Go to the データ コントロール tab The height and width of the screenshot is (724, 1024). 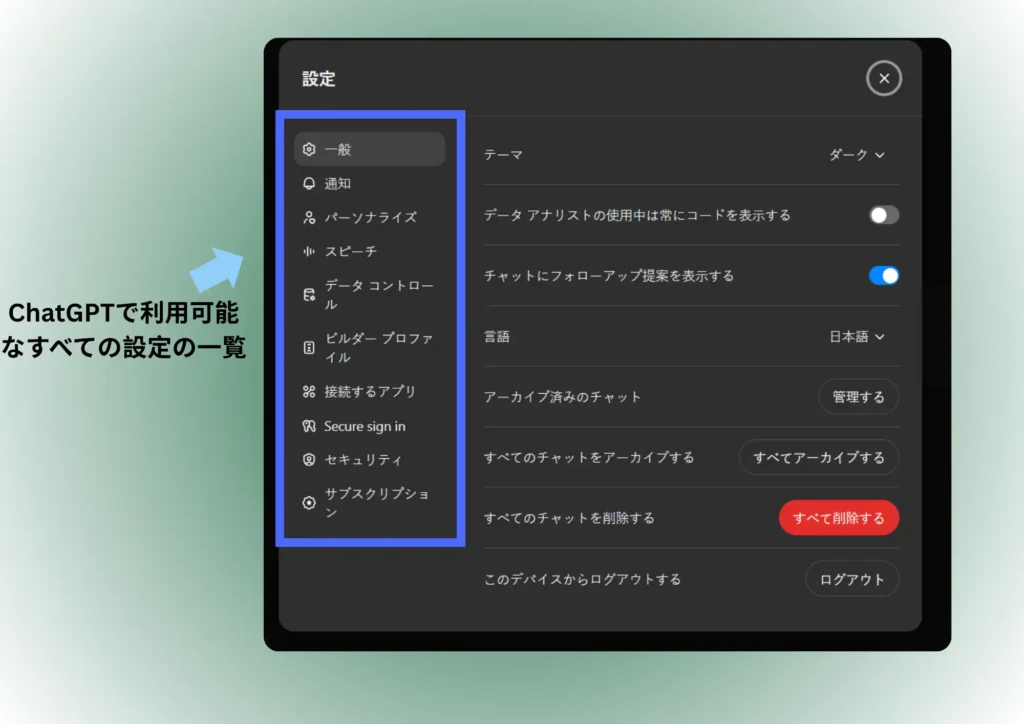(x=370, y=295)
